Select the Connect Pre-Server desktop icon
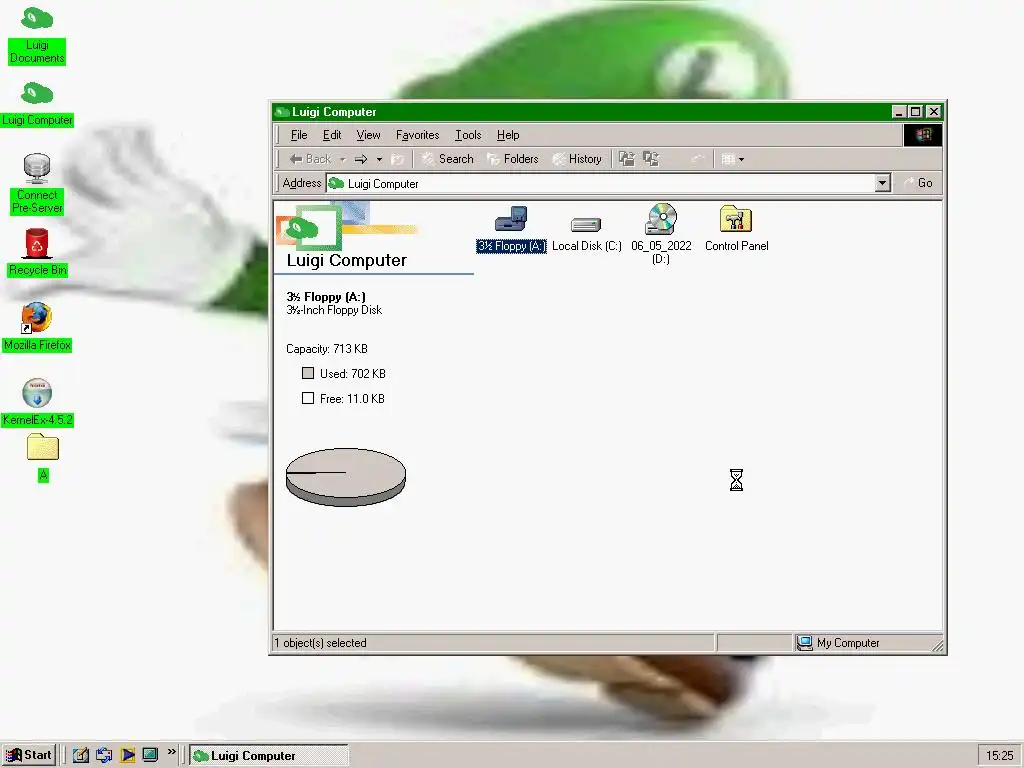 tap(37, 184)
